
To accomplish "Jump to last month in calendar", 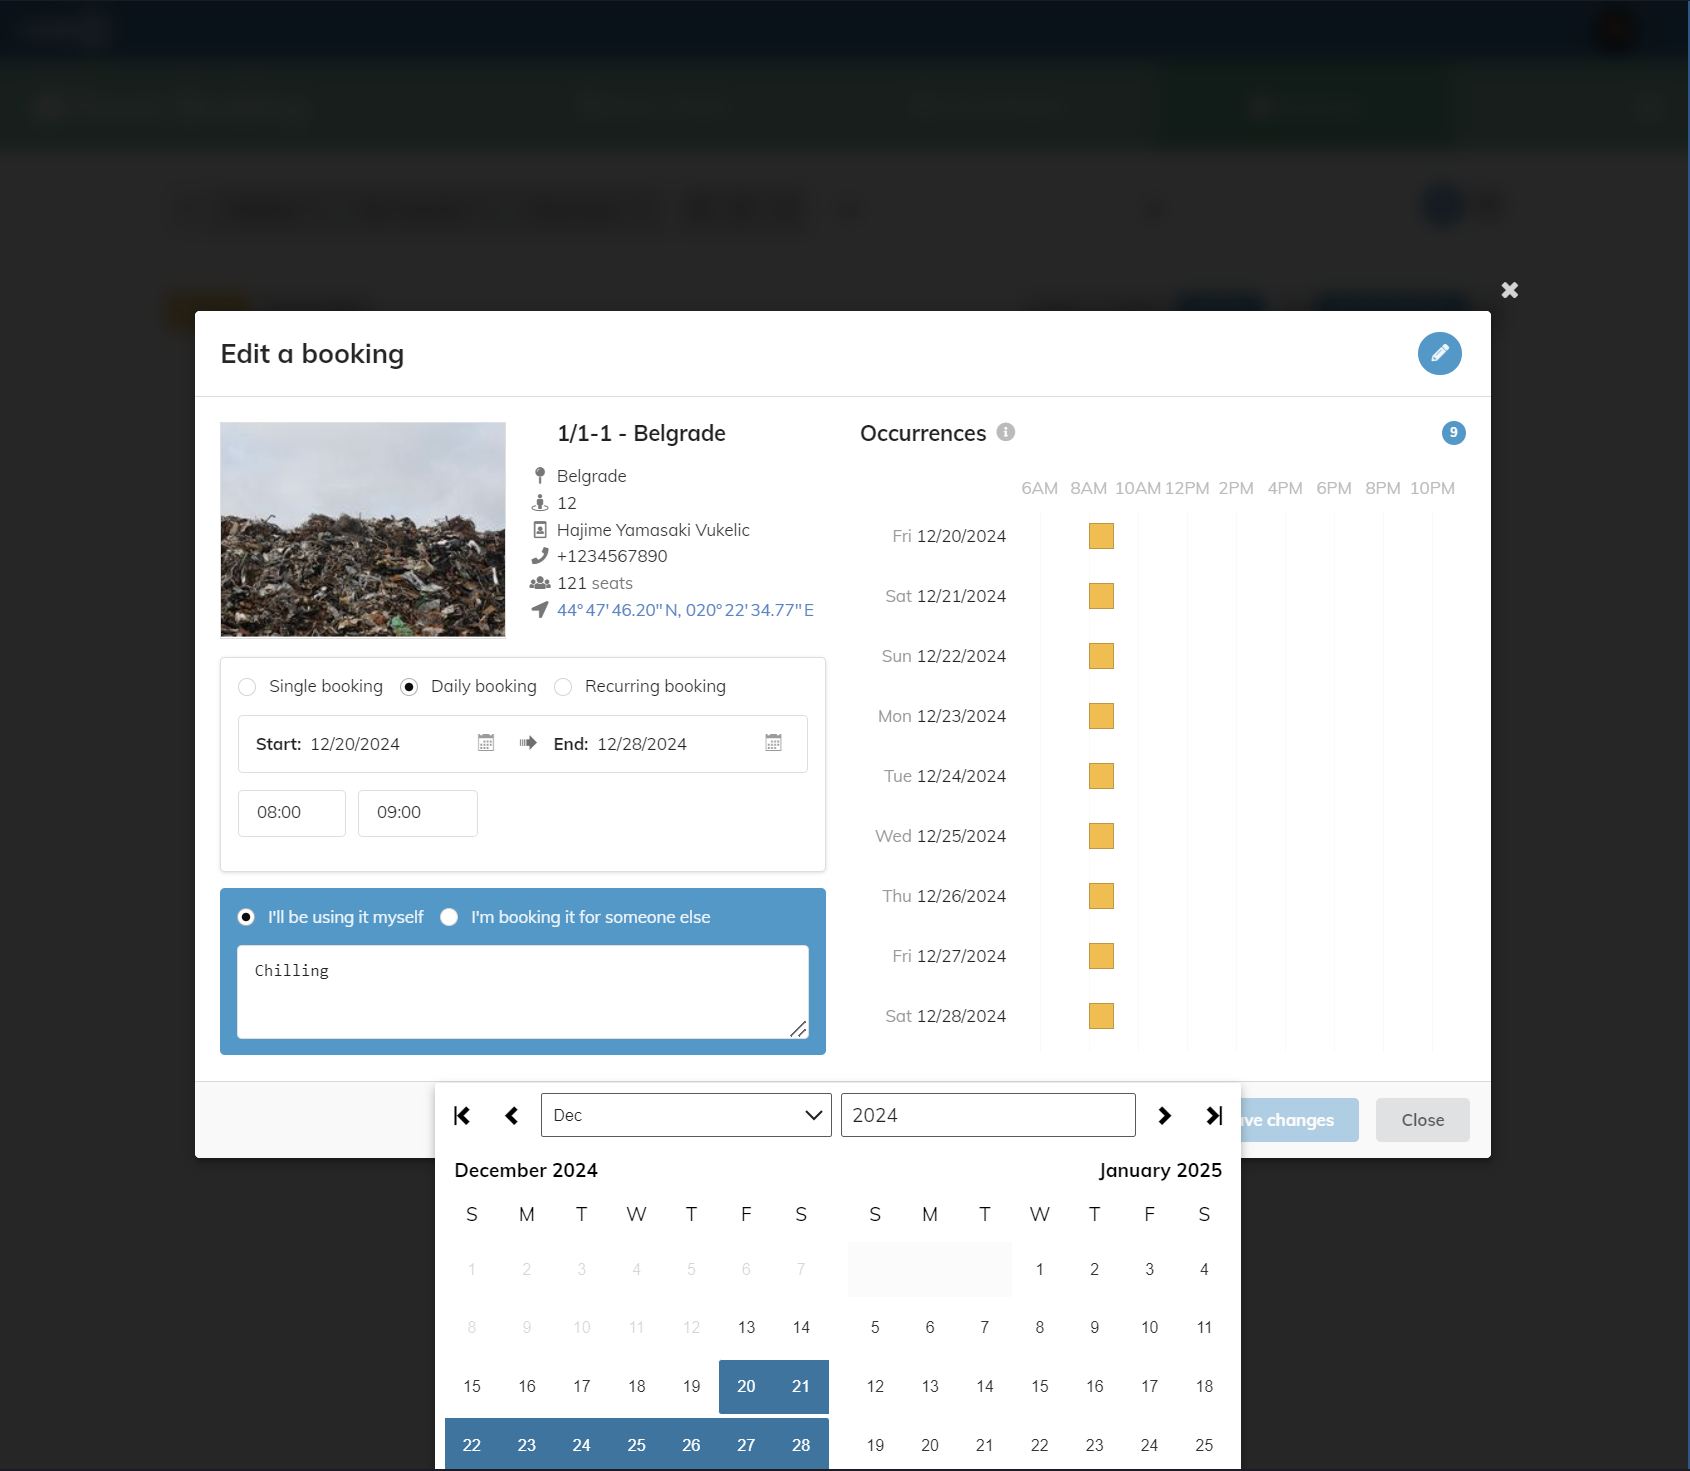I will [1214, 1115].
